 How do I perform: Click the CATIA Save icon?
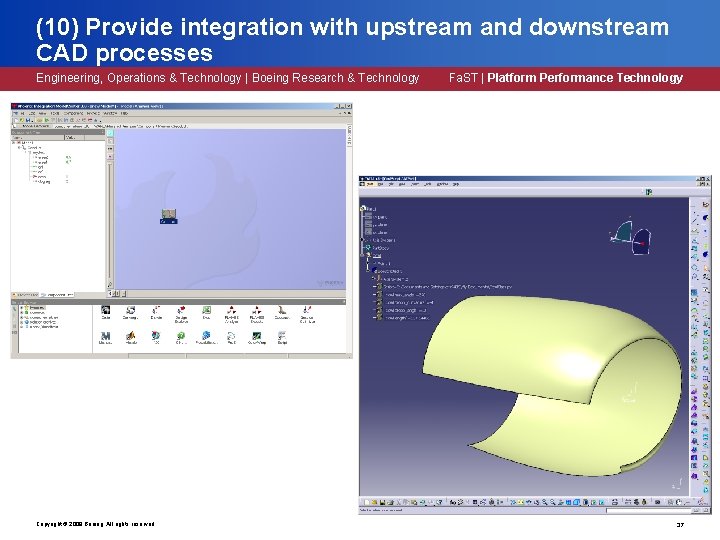382,502
